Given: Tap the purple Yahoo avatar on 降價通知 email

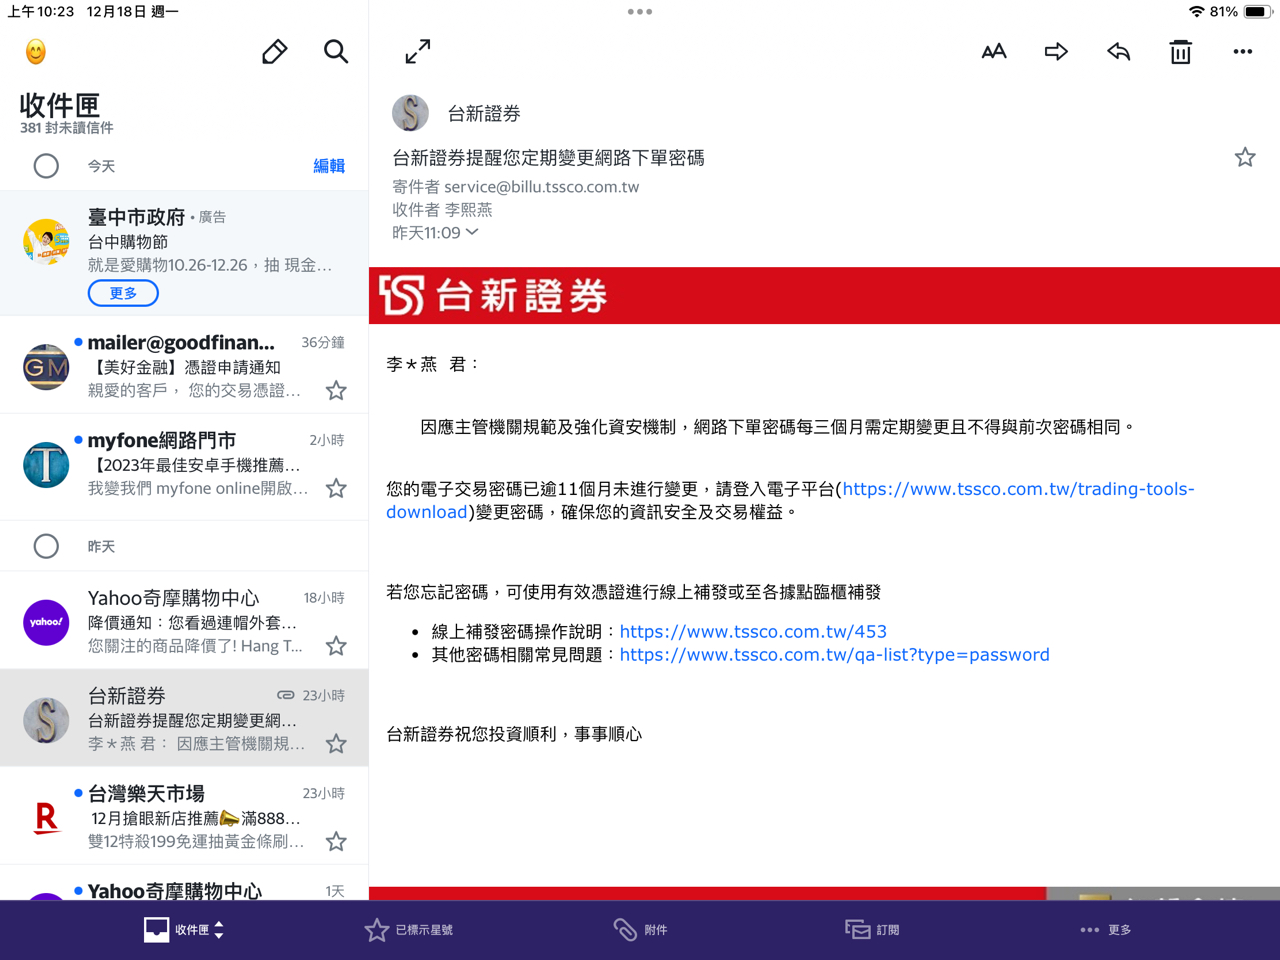Looking at the screenshot, I should click(46, 622).
